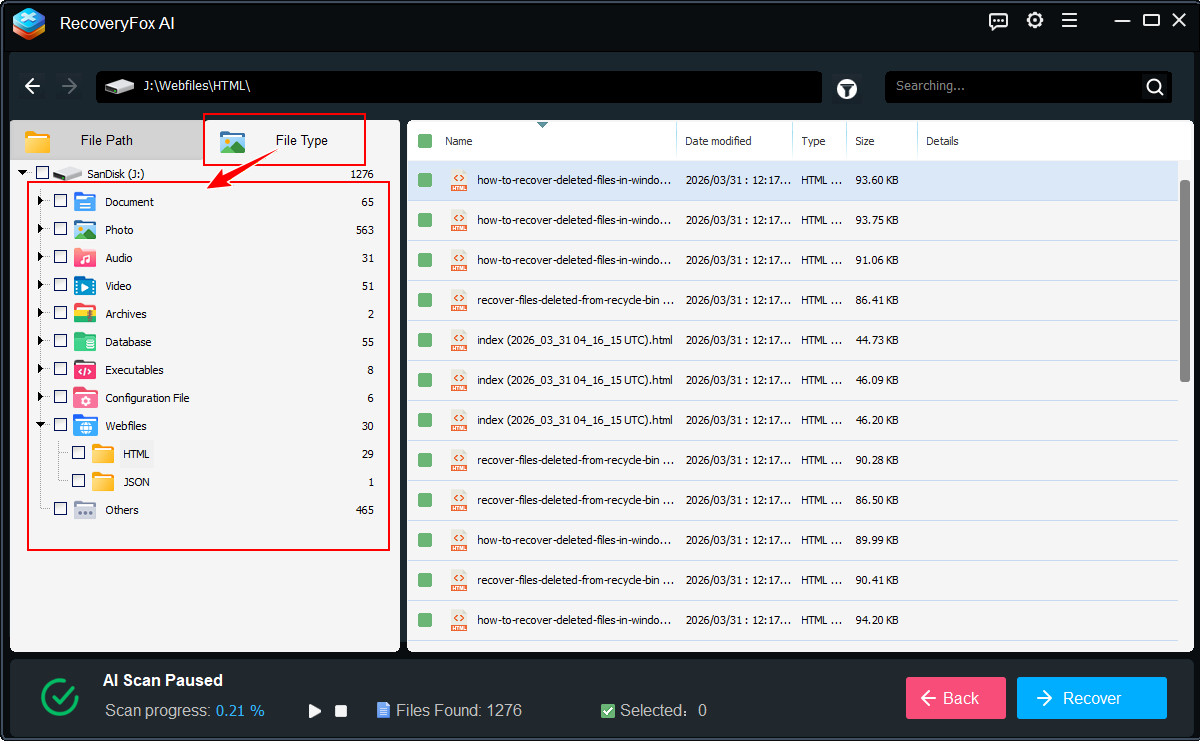Click the file list vertical scrollbar
This screenshot has width=1200, height=750.
pos(1185,280)
